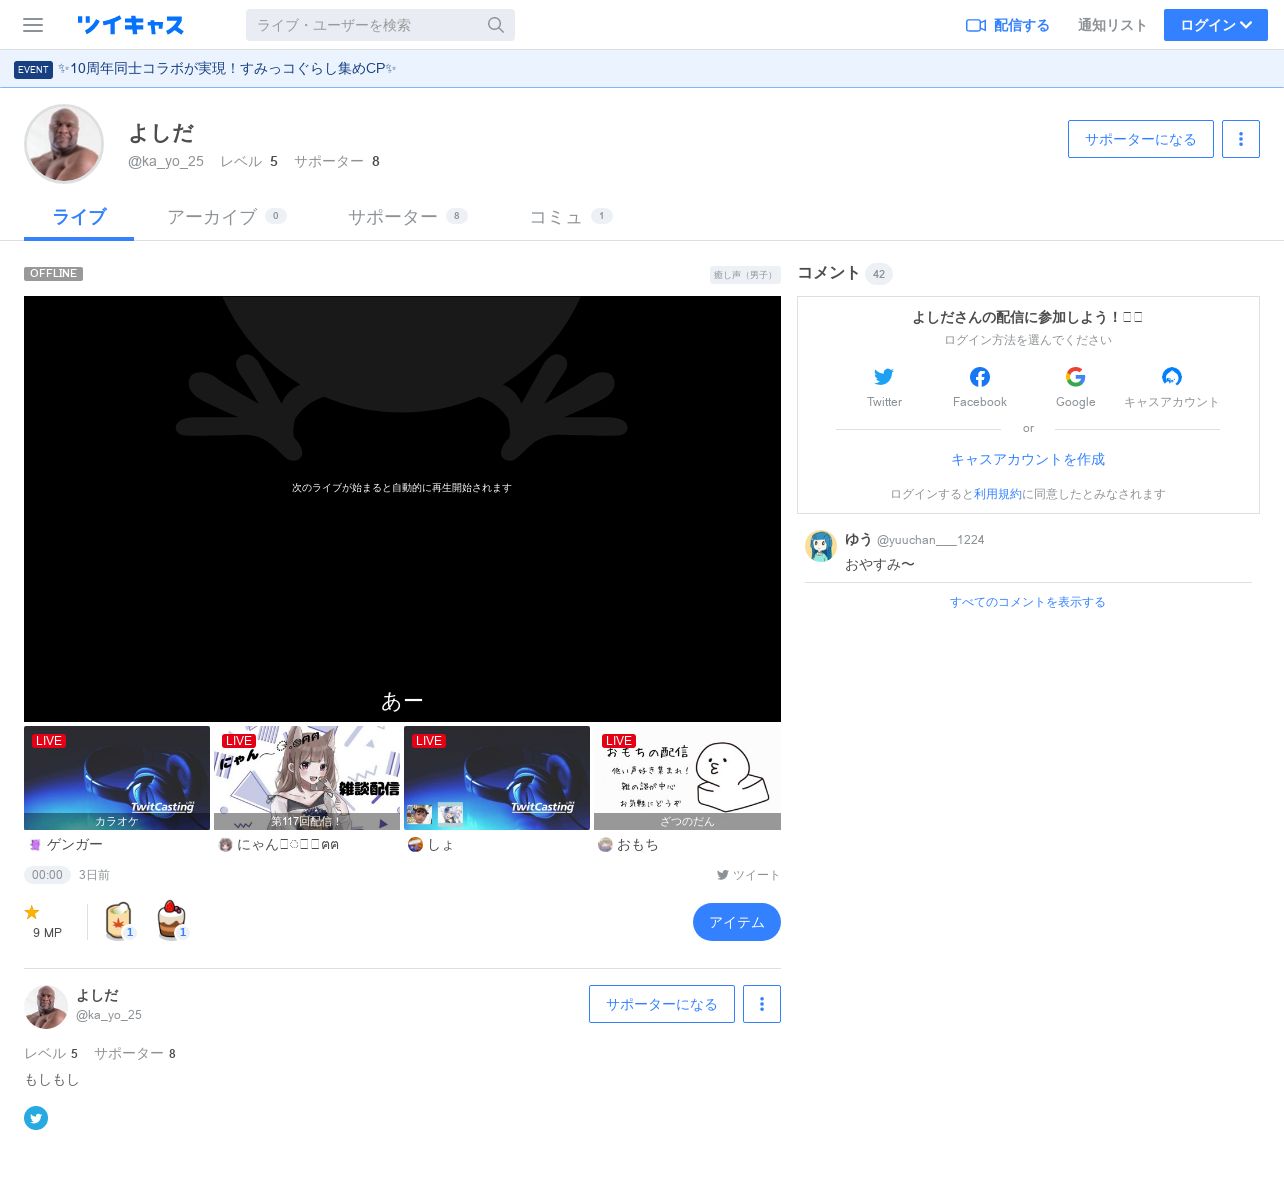This screenshot has width=1284, height=1203.
Task: Click the 癒し声（男子）category tag
Action: [x=745, y=275]
